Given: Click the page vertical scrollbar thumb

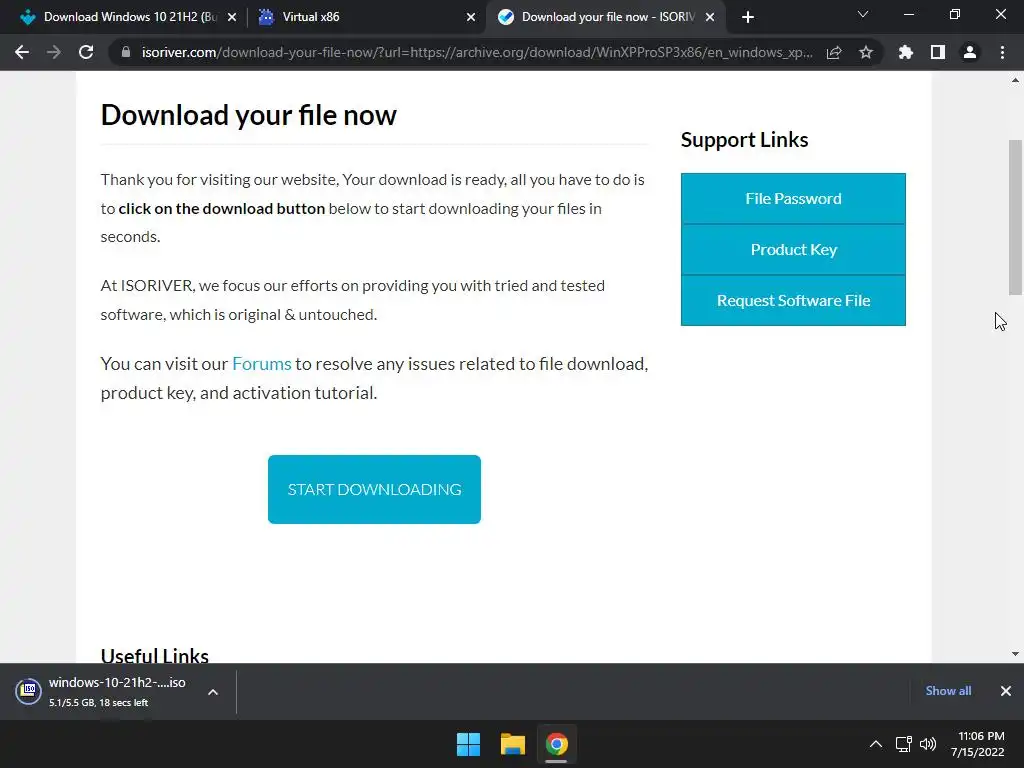Looking at the screenshot, I should pos(1015,217).
